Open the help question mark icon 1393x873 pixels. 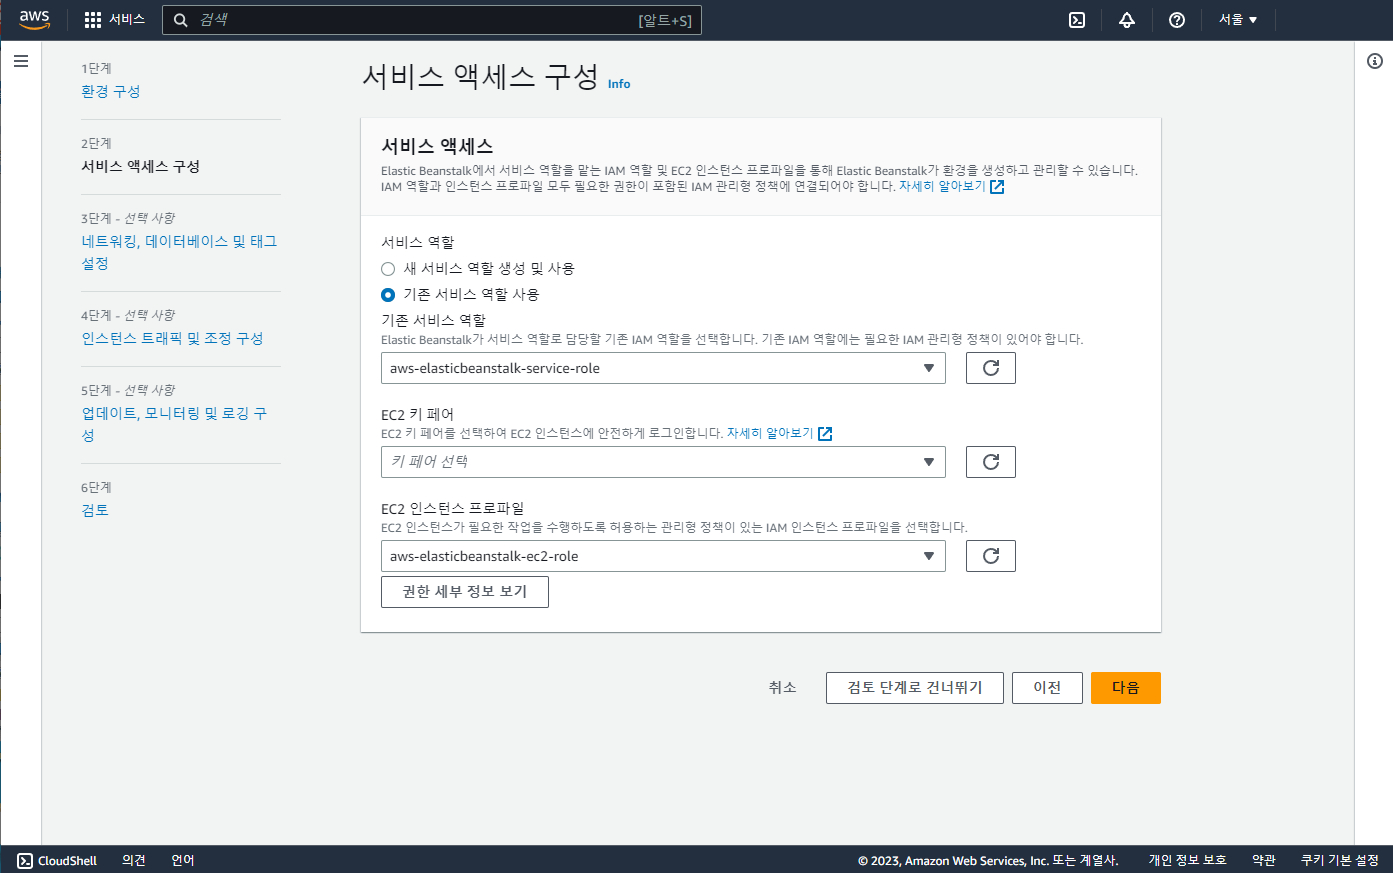[1177, 20]
